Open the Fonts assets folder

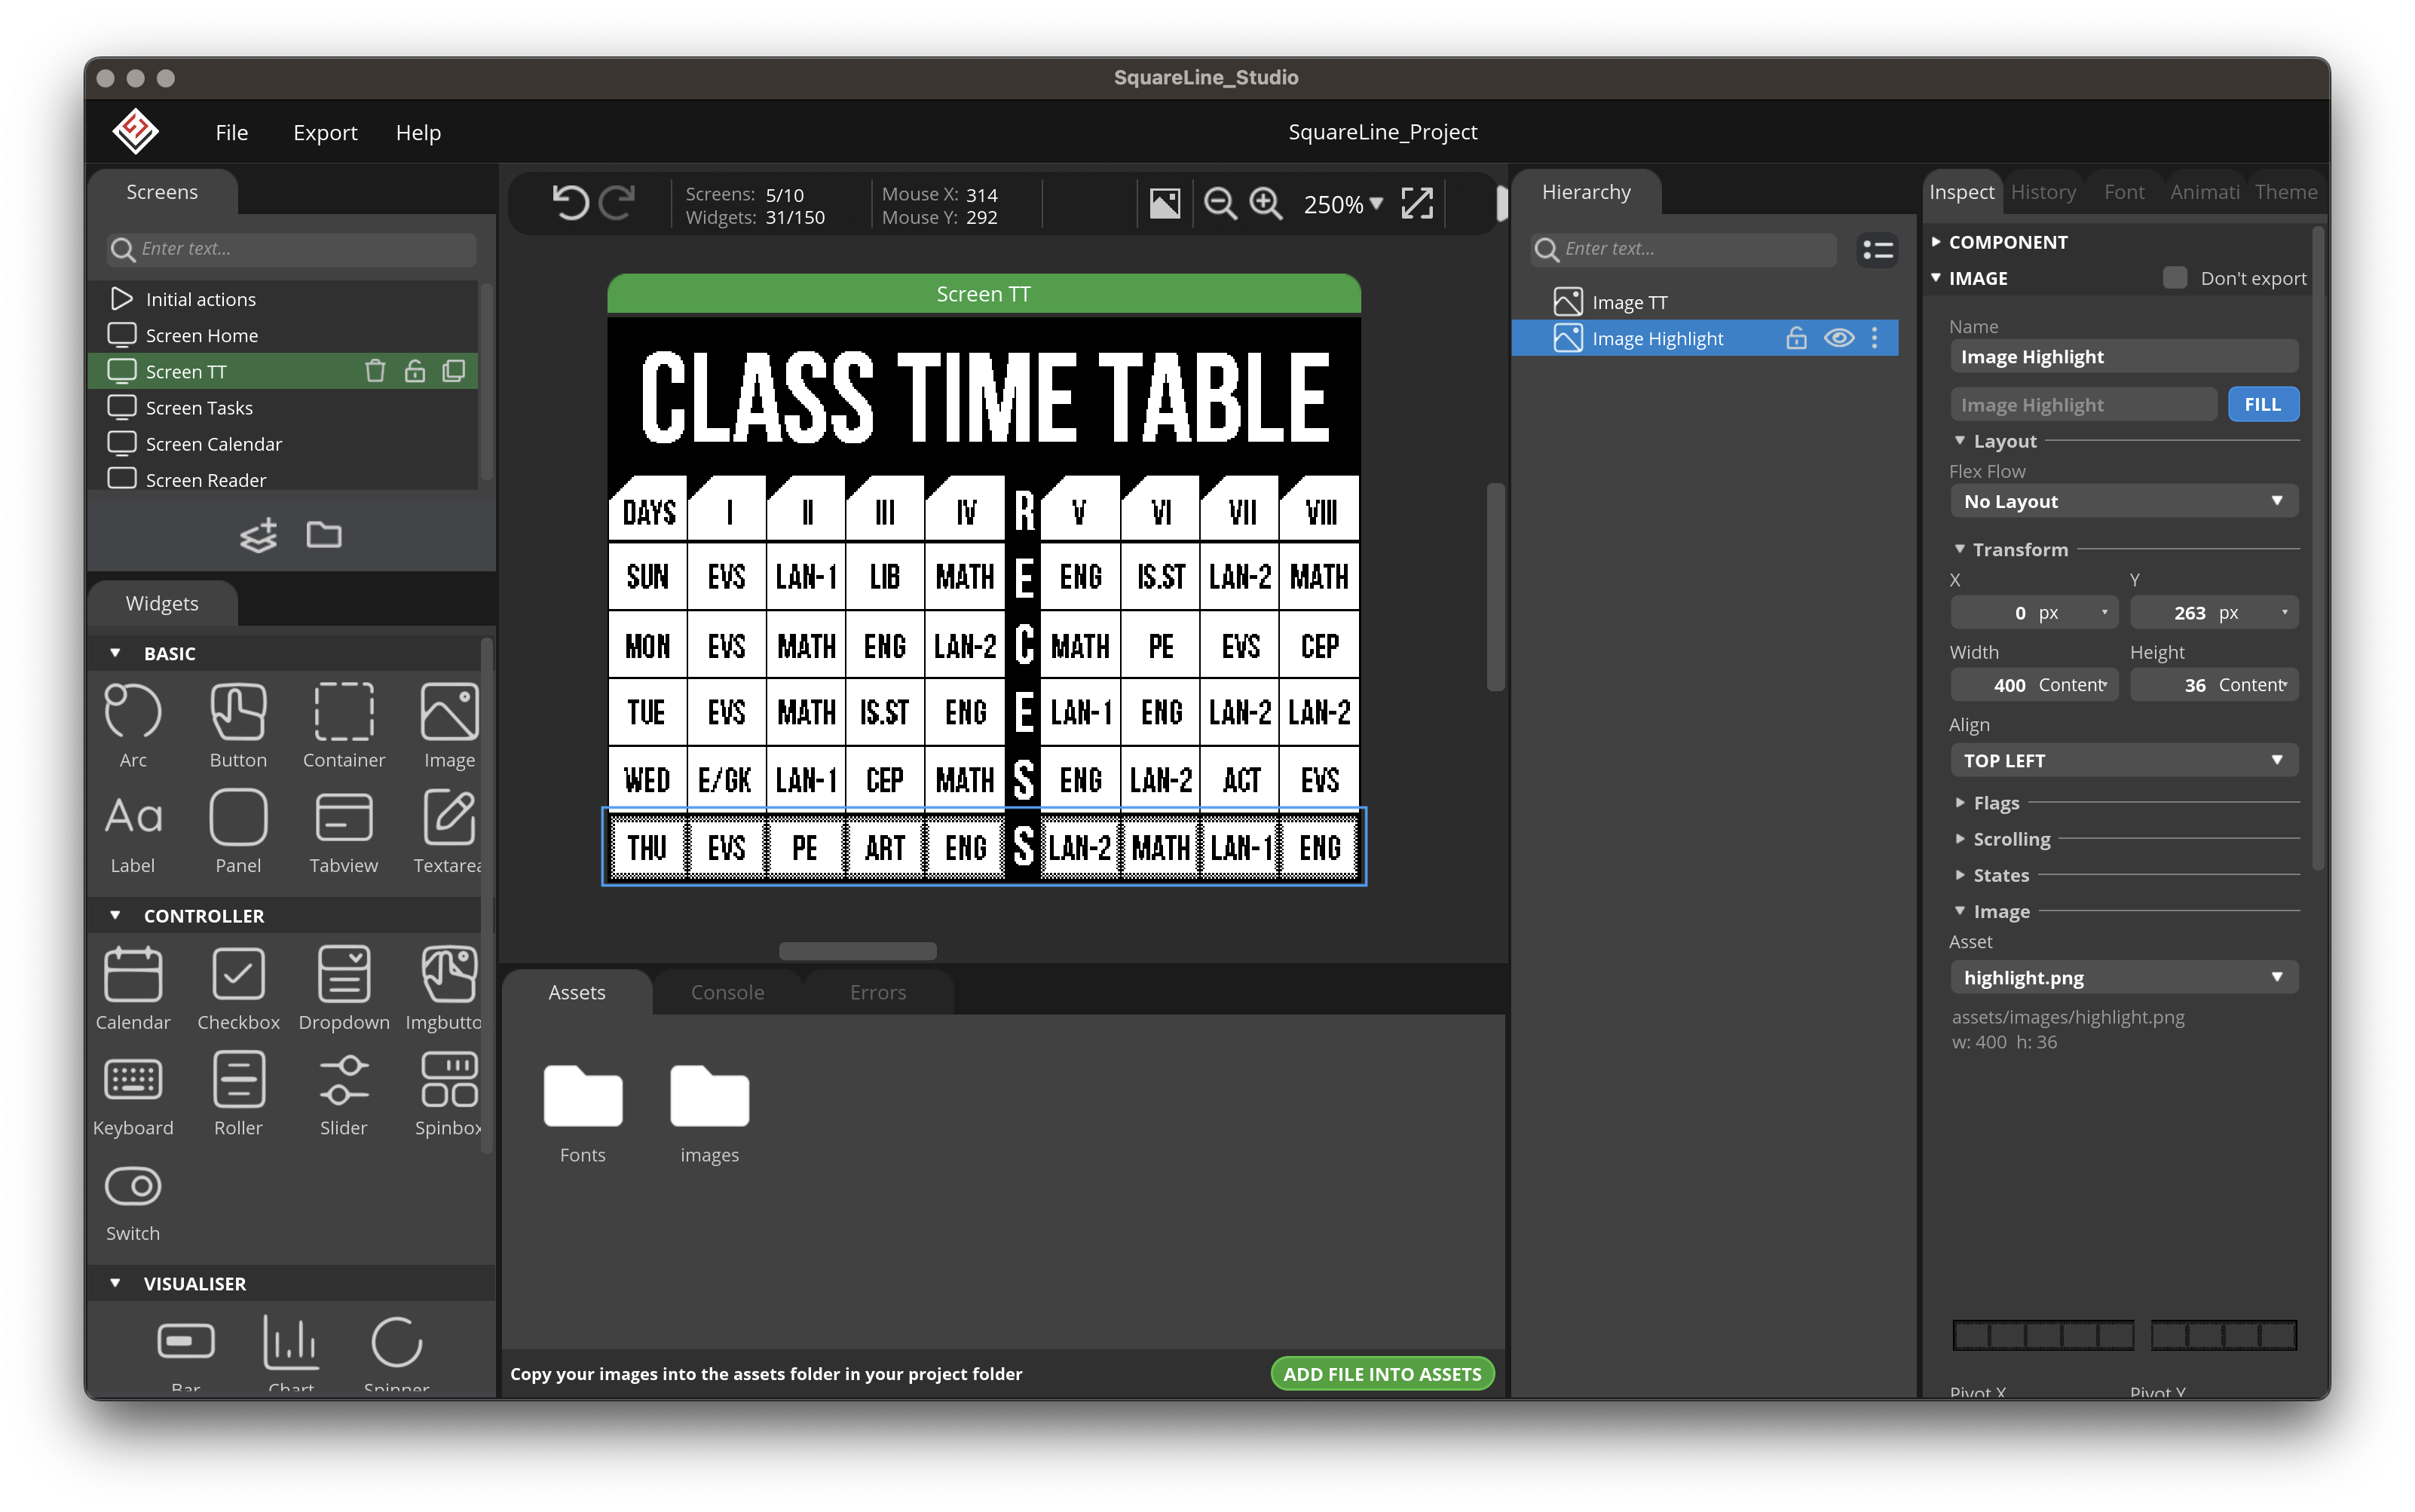[x=582, y=1115]
